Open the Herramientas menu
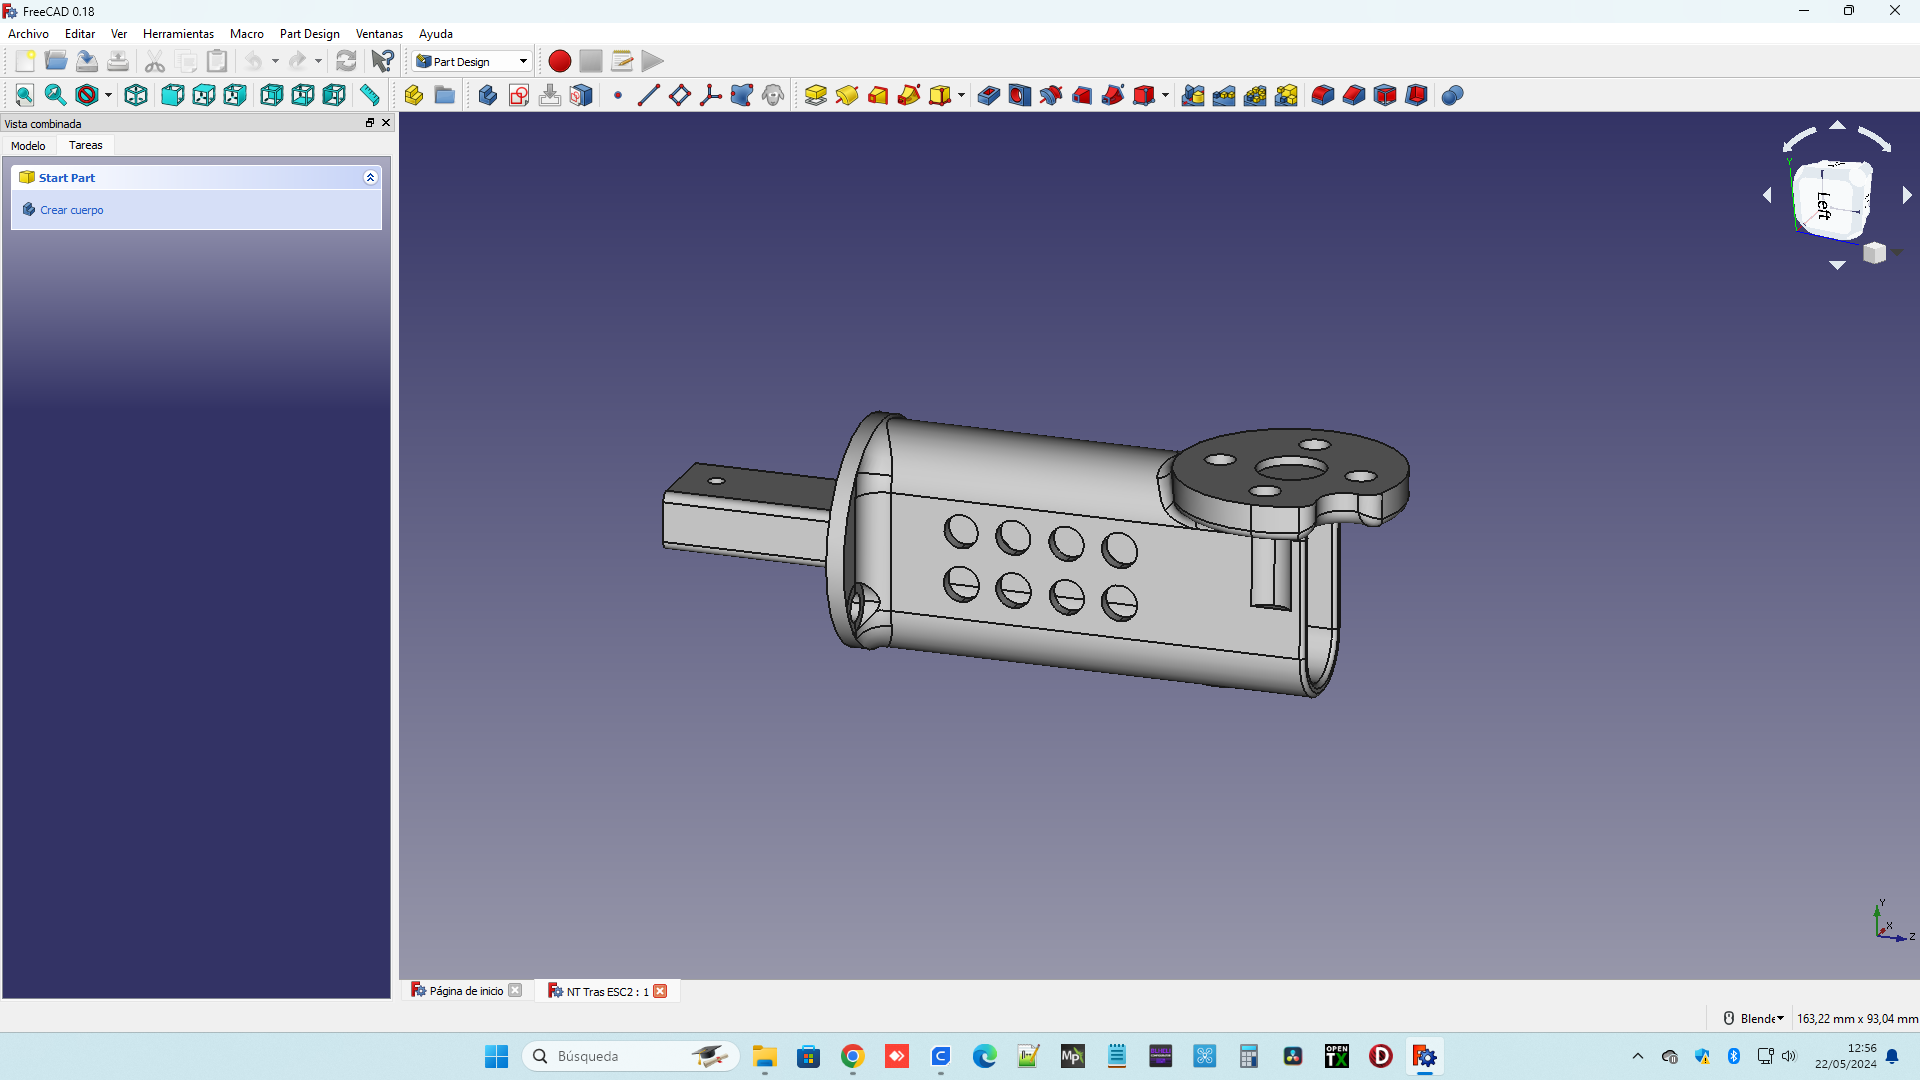Screen dimensions: 1920x1080 click(178, 34)
